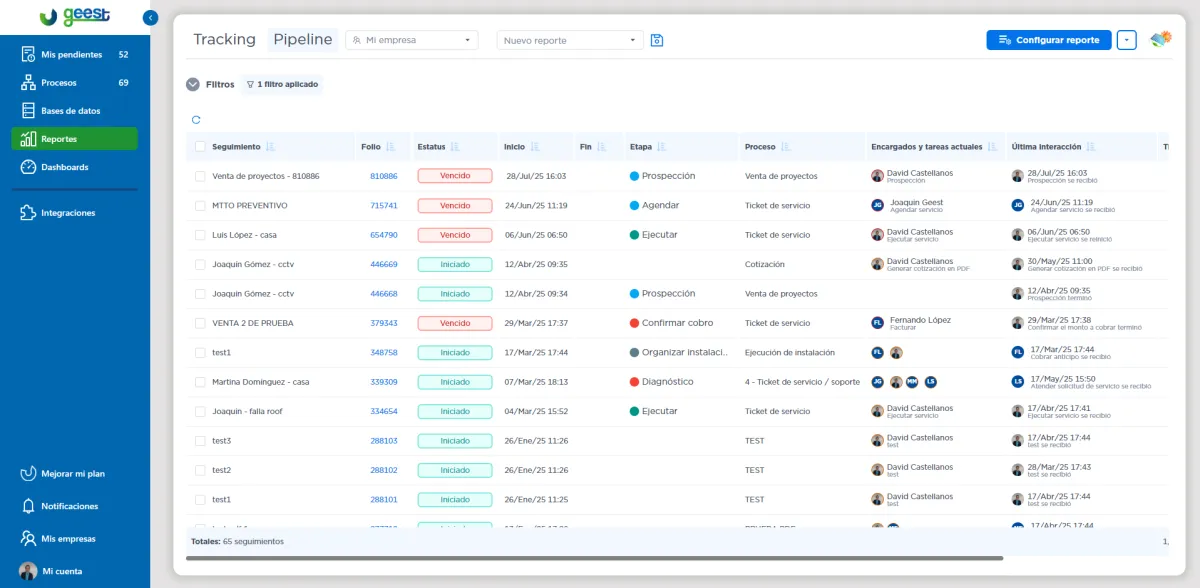Open the Mi empresa dropdown

[x=413, y=40]
